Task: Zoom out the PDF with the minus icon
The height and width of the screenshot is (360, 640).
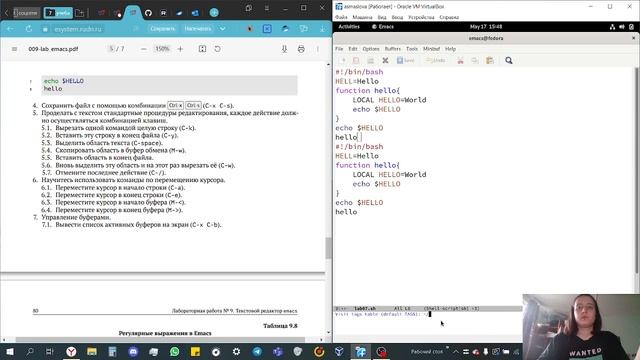Action: 144,49
